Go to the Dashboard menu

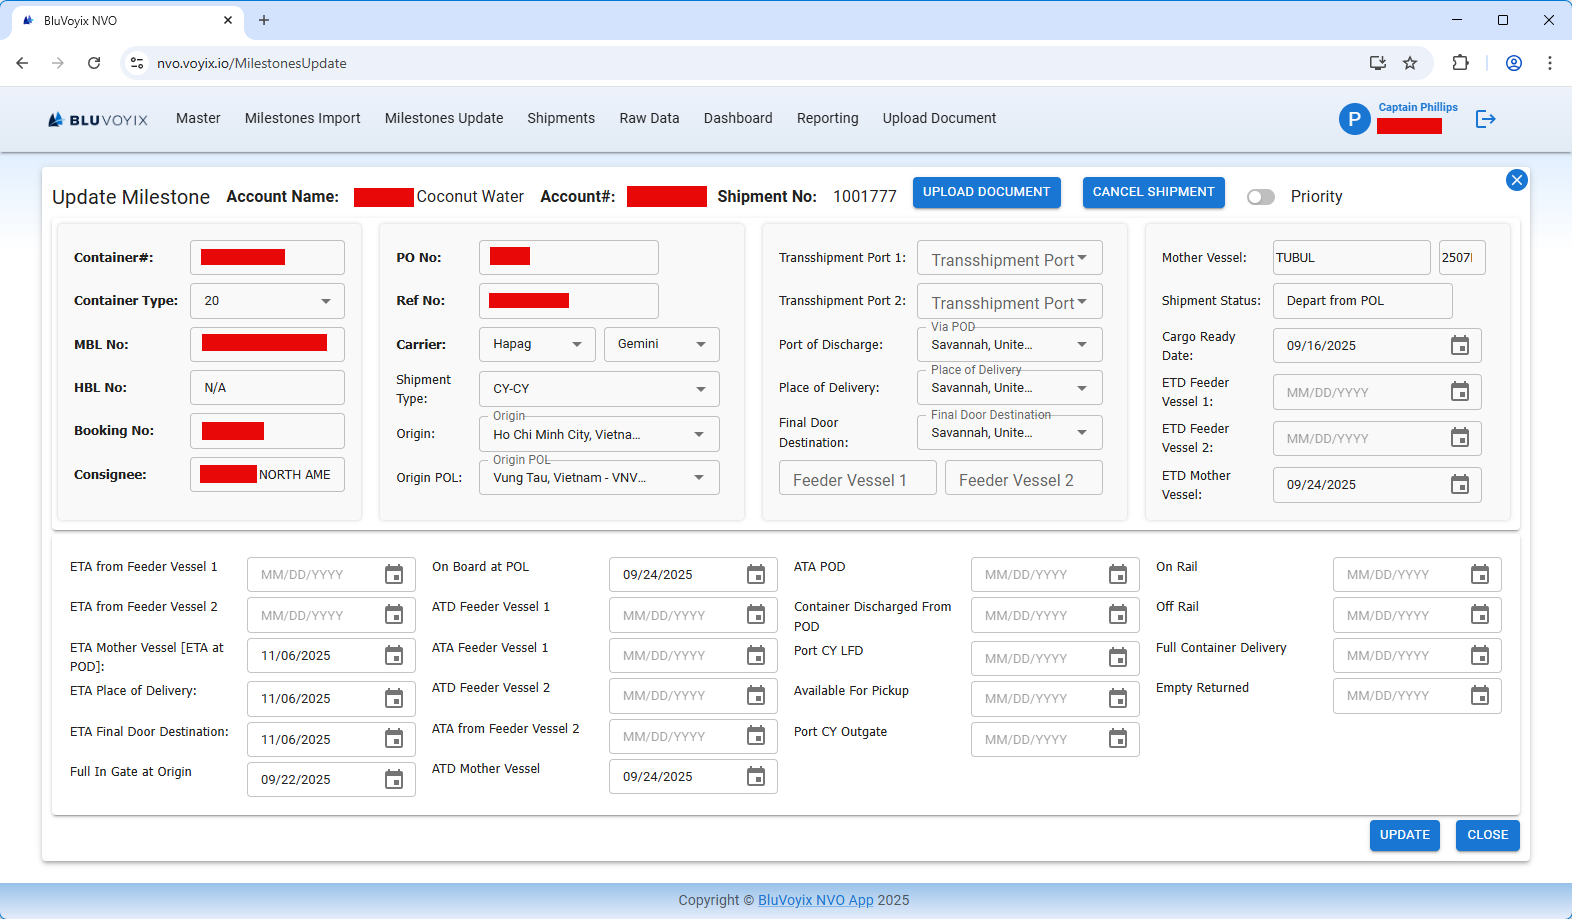click(737, 118)
